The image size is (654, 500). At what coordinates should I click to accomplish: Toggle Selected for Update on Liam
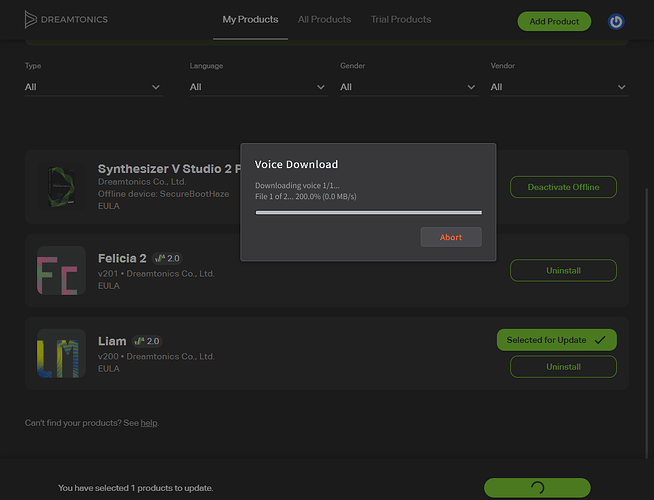click(x=556, y=340)
